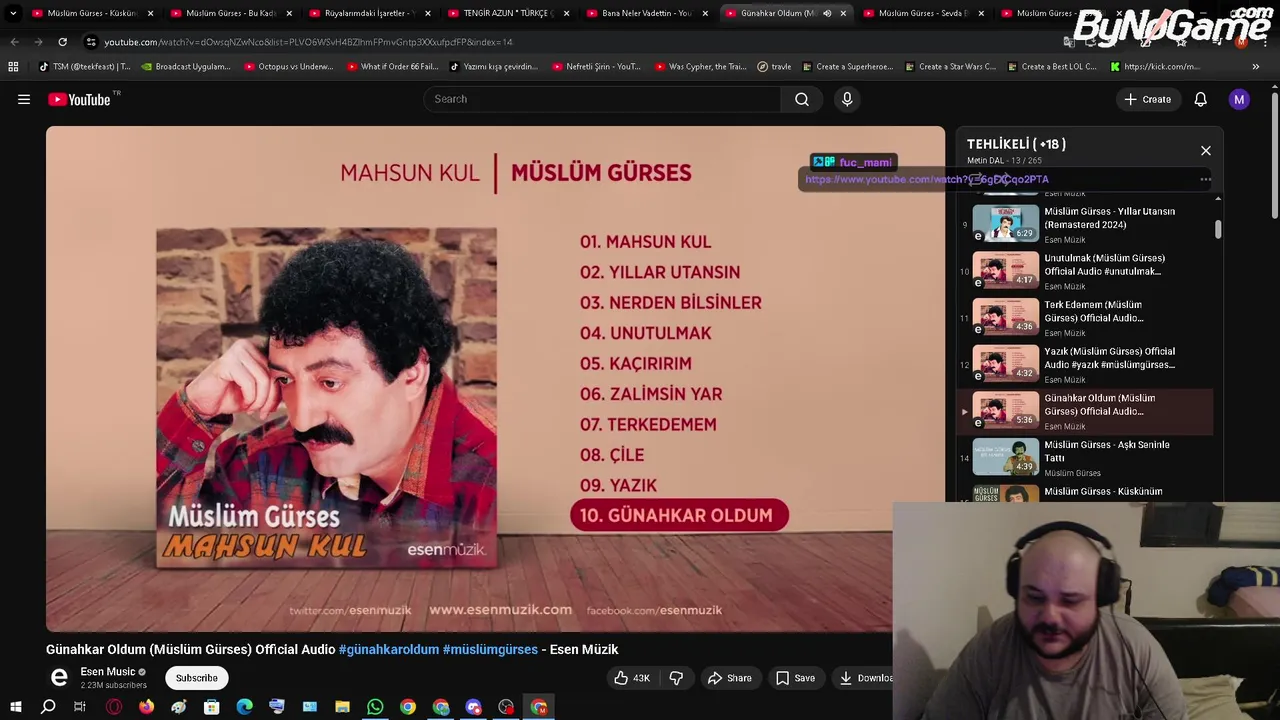Click the Create button
The width and height of the screenshot is (1280, 720).
point(1147,99)
